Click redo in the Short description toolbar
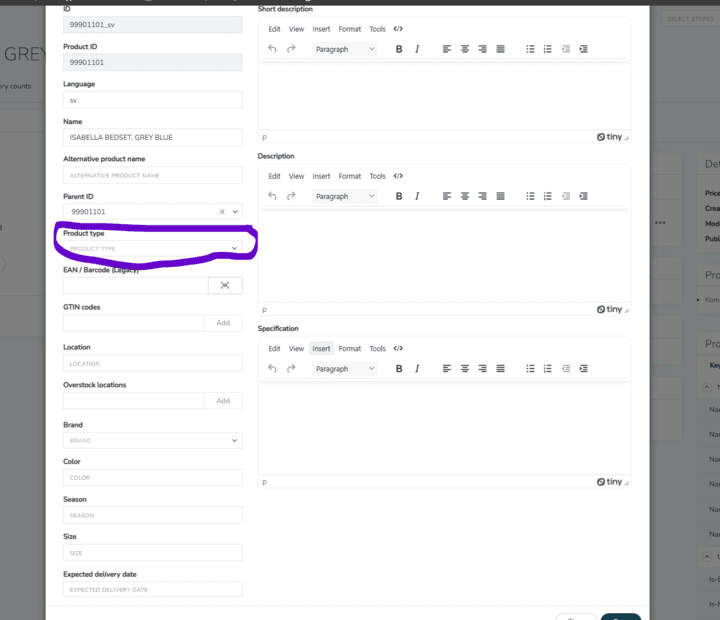Image resolution: width=720 pixels, height=620 pixels. click(x=291, y=49)
